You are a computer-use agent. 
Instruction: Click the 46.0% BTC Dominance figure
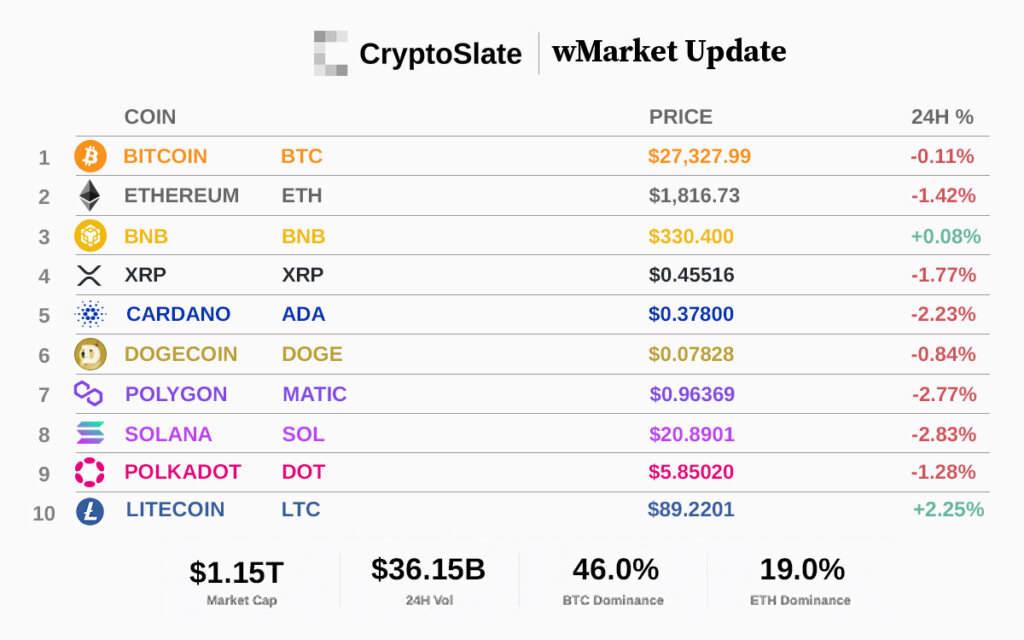point(615,570)
